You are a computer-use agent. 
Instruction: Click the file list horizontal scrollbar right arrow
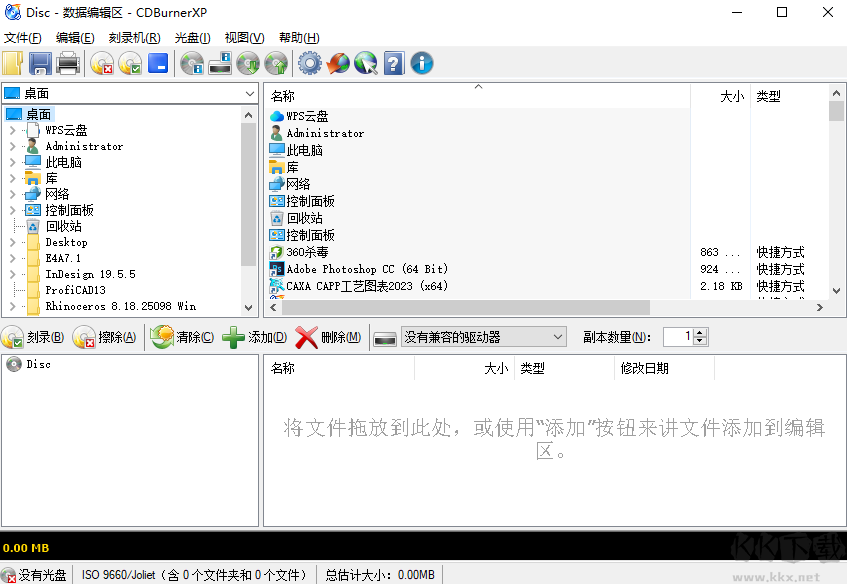click(819, 307)
